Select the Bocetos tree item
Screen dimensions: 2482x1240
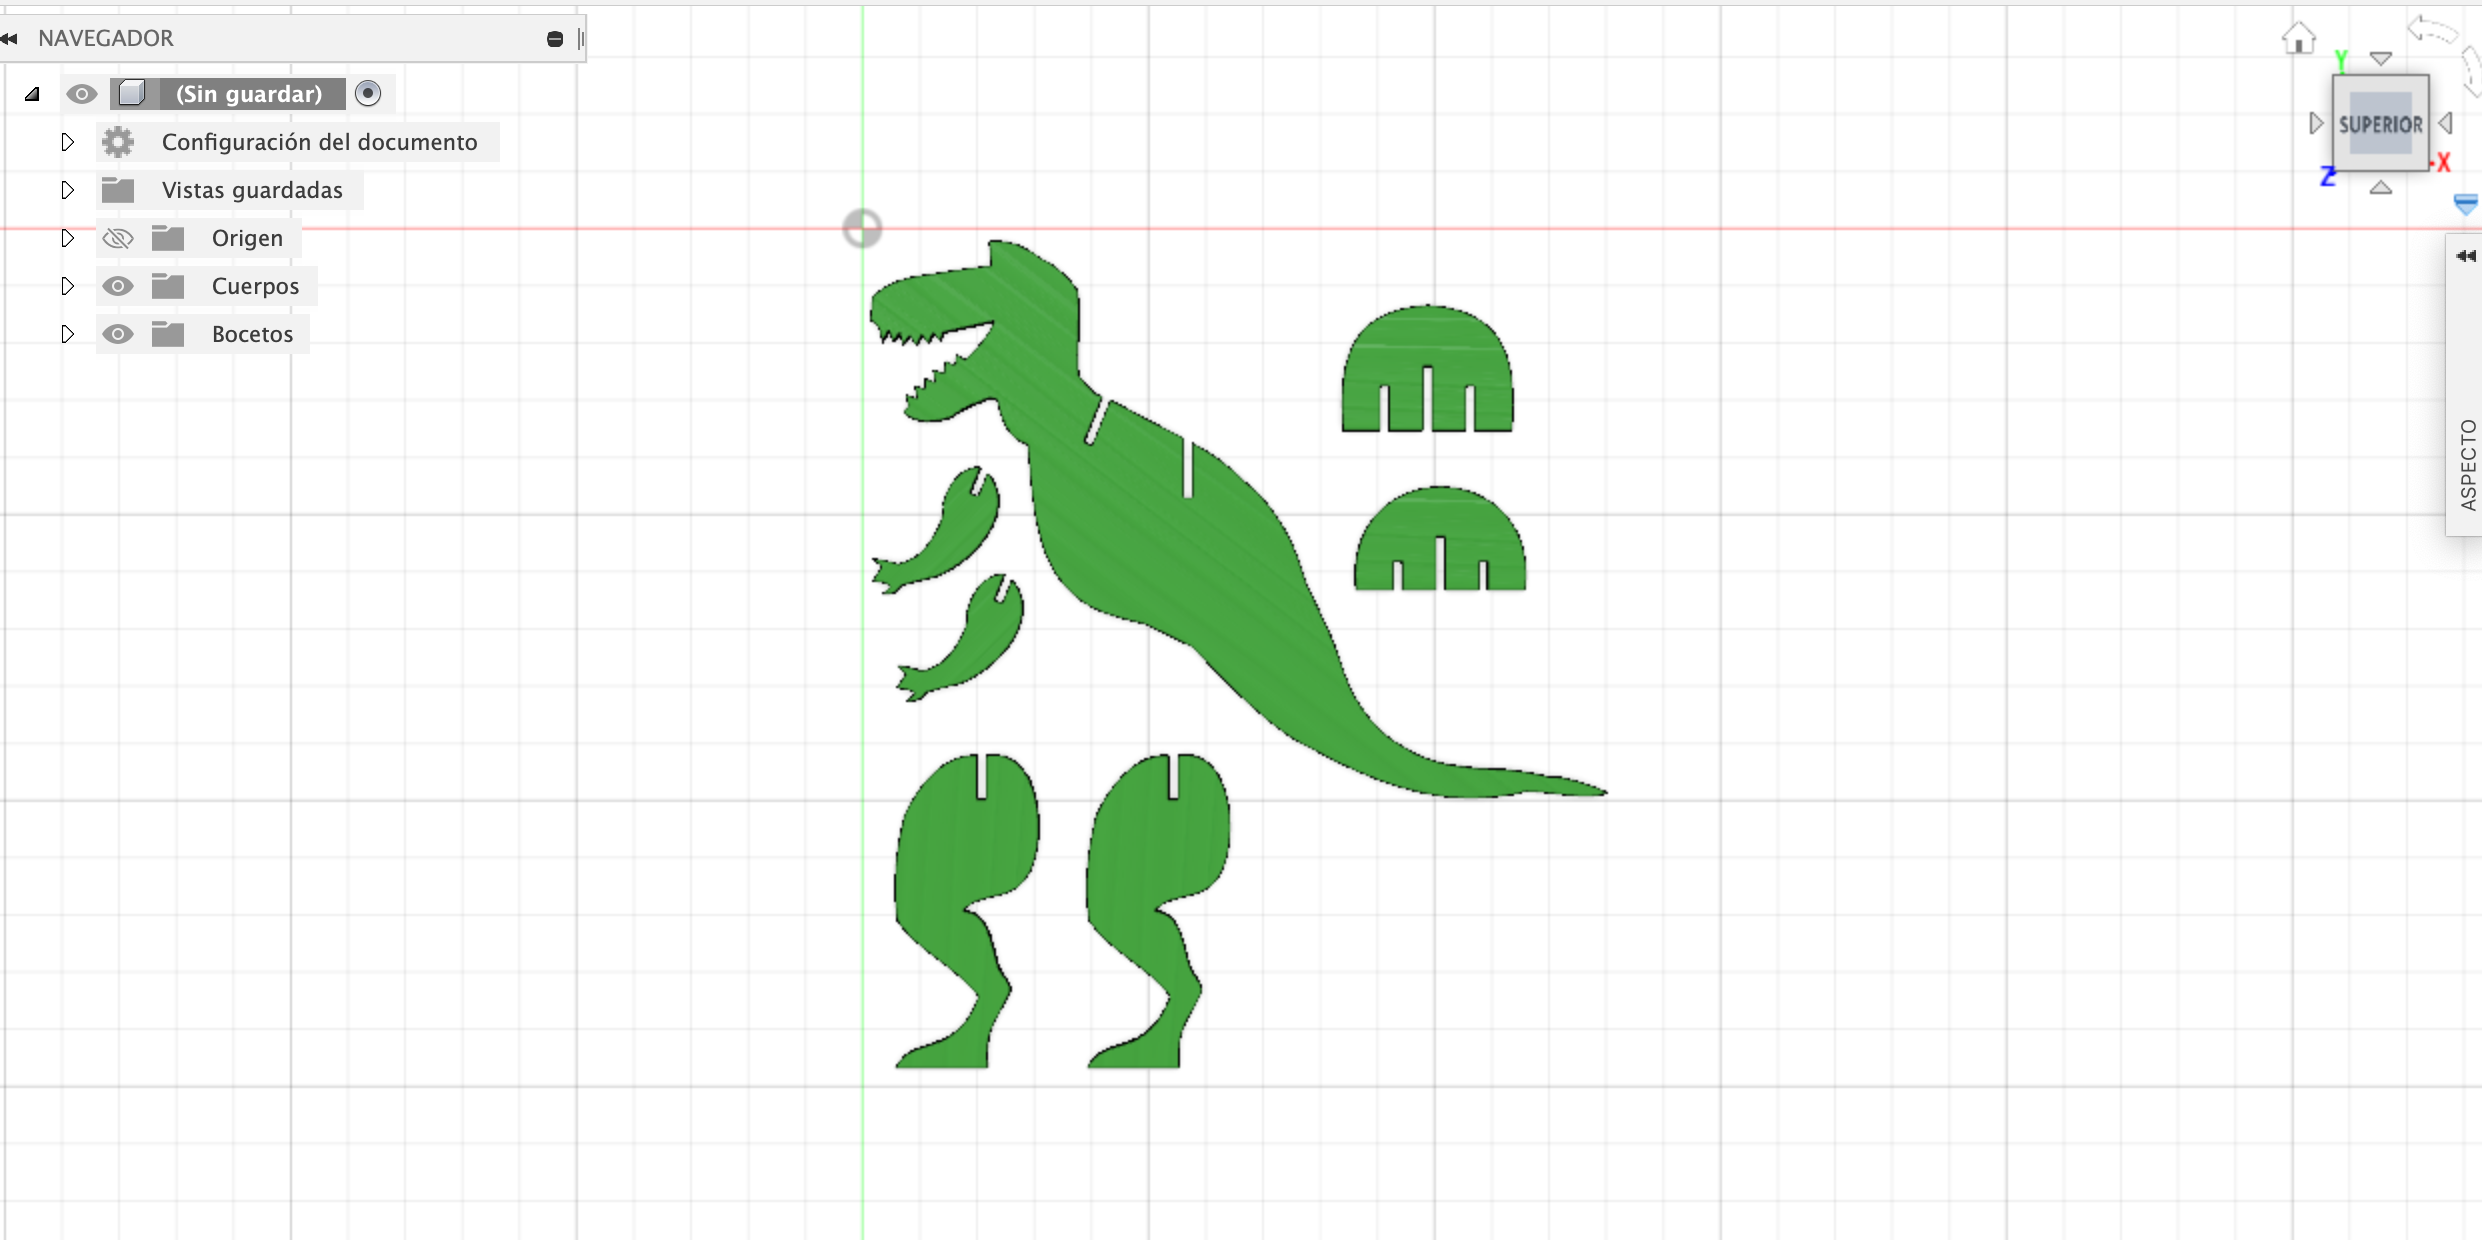(252, 334)
